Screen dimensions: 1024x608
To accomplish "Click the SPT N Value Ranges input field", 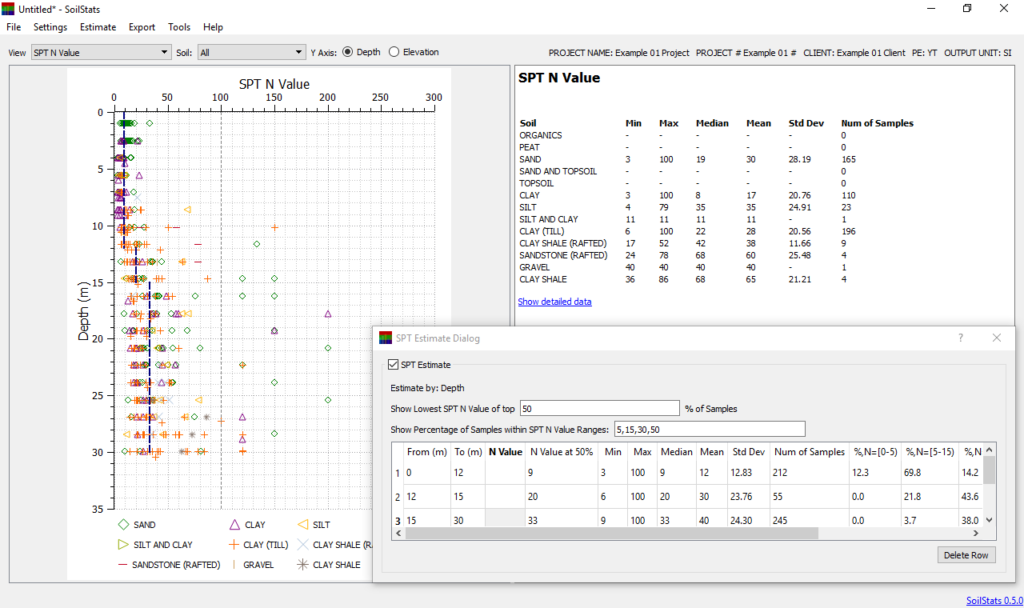I will click(709, 429).
